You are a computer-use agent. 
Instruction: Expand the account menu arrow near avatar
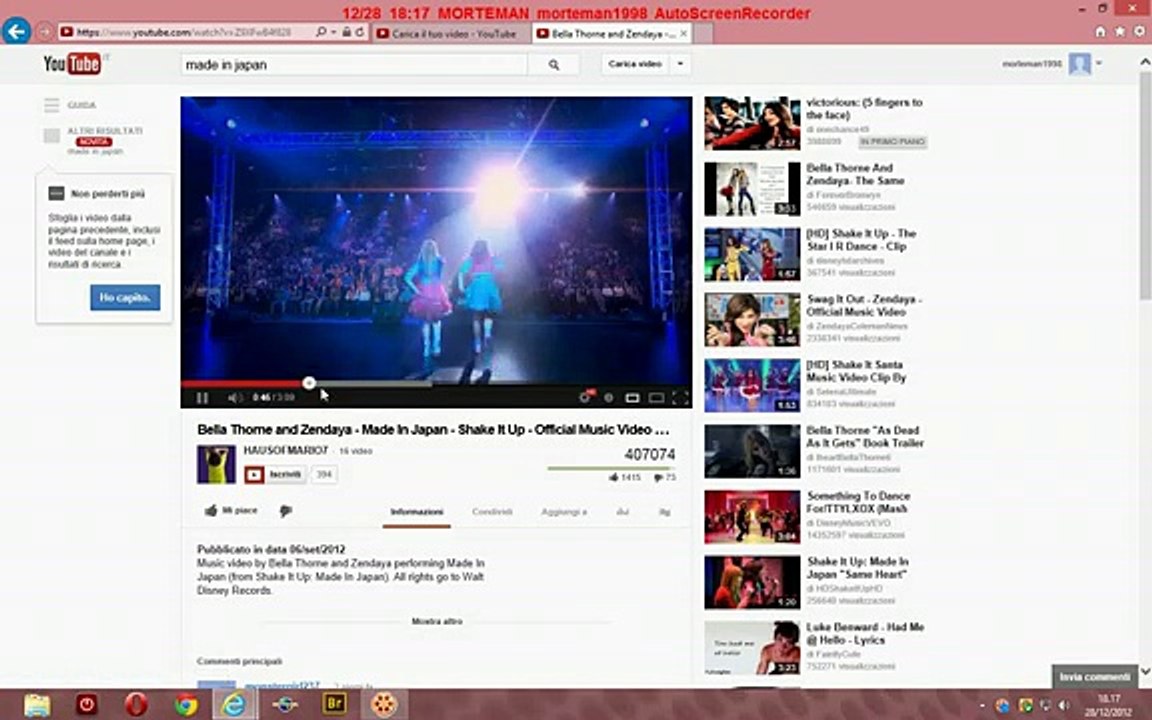coord(1099,64)
